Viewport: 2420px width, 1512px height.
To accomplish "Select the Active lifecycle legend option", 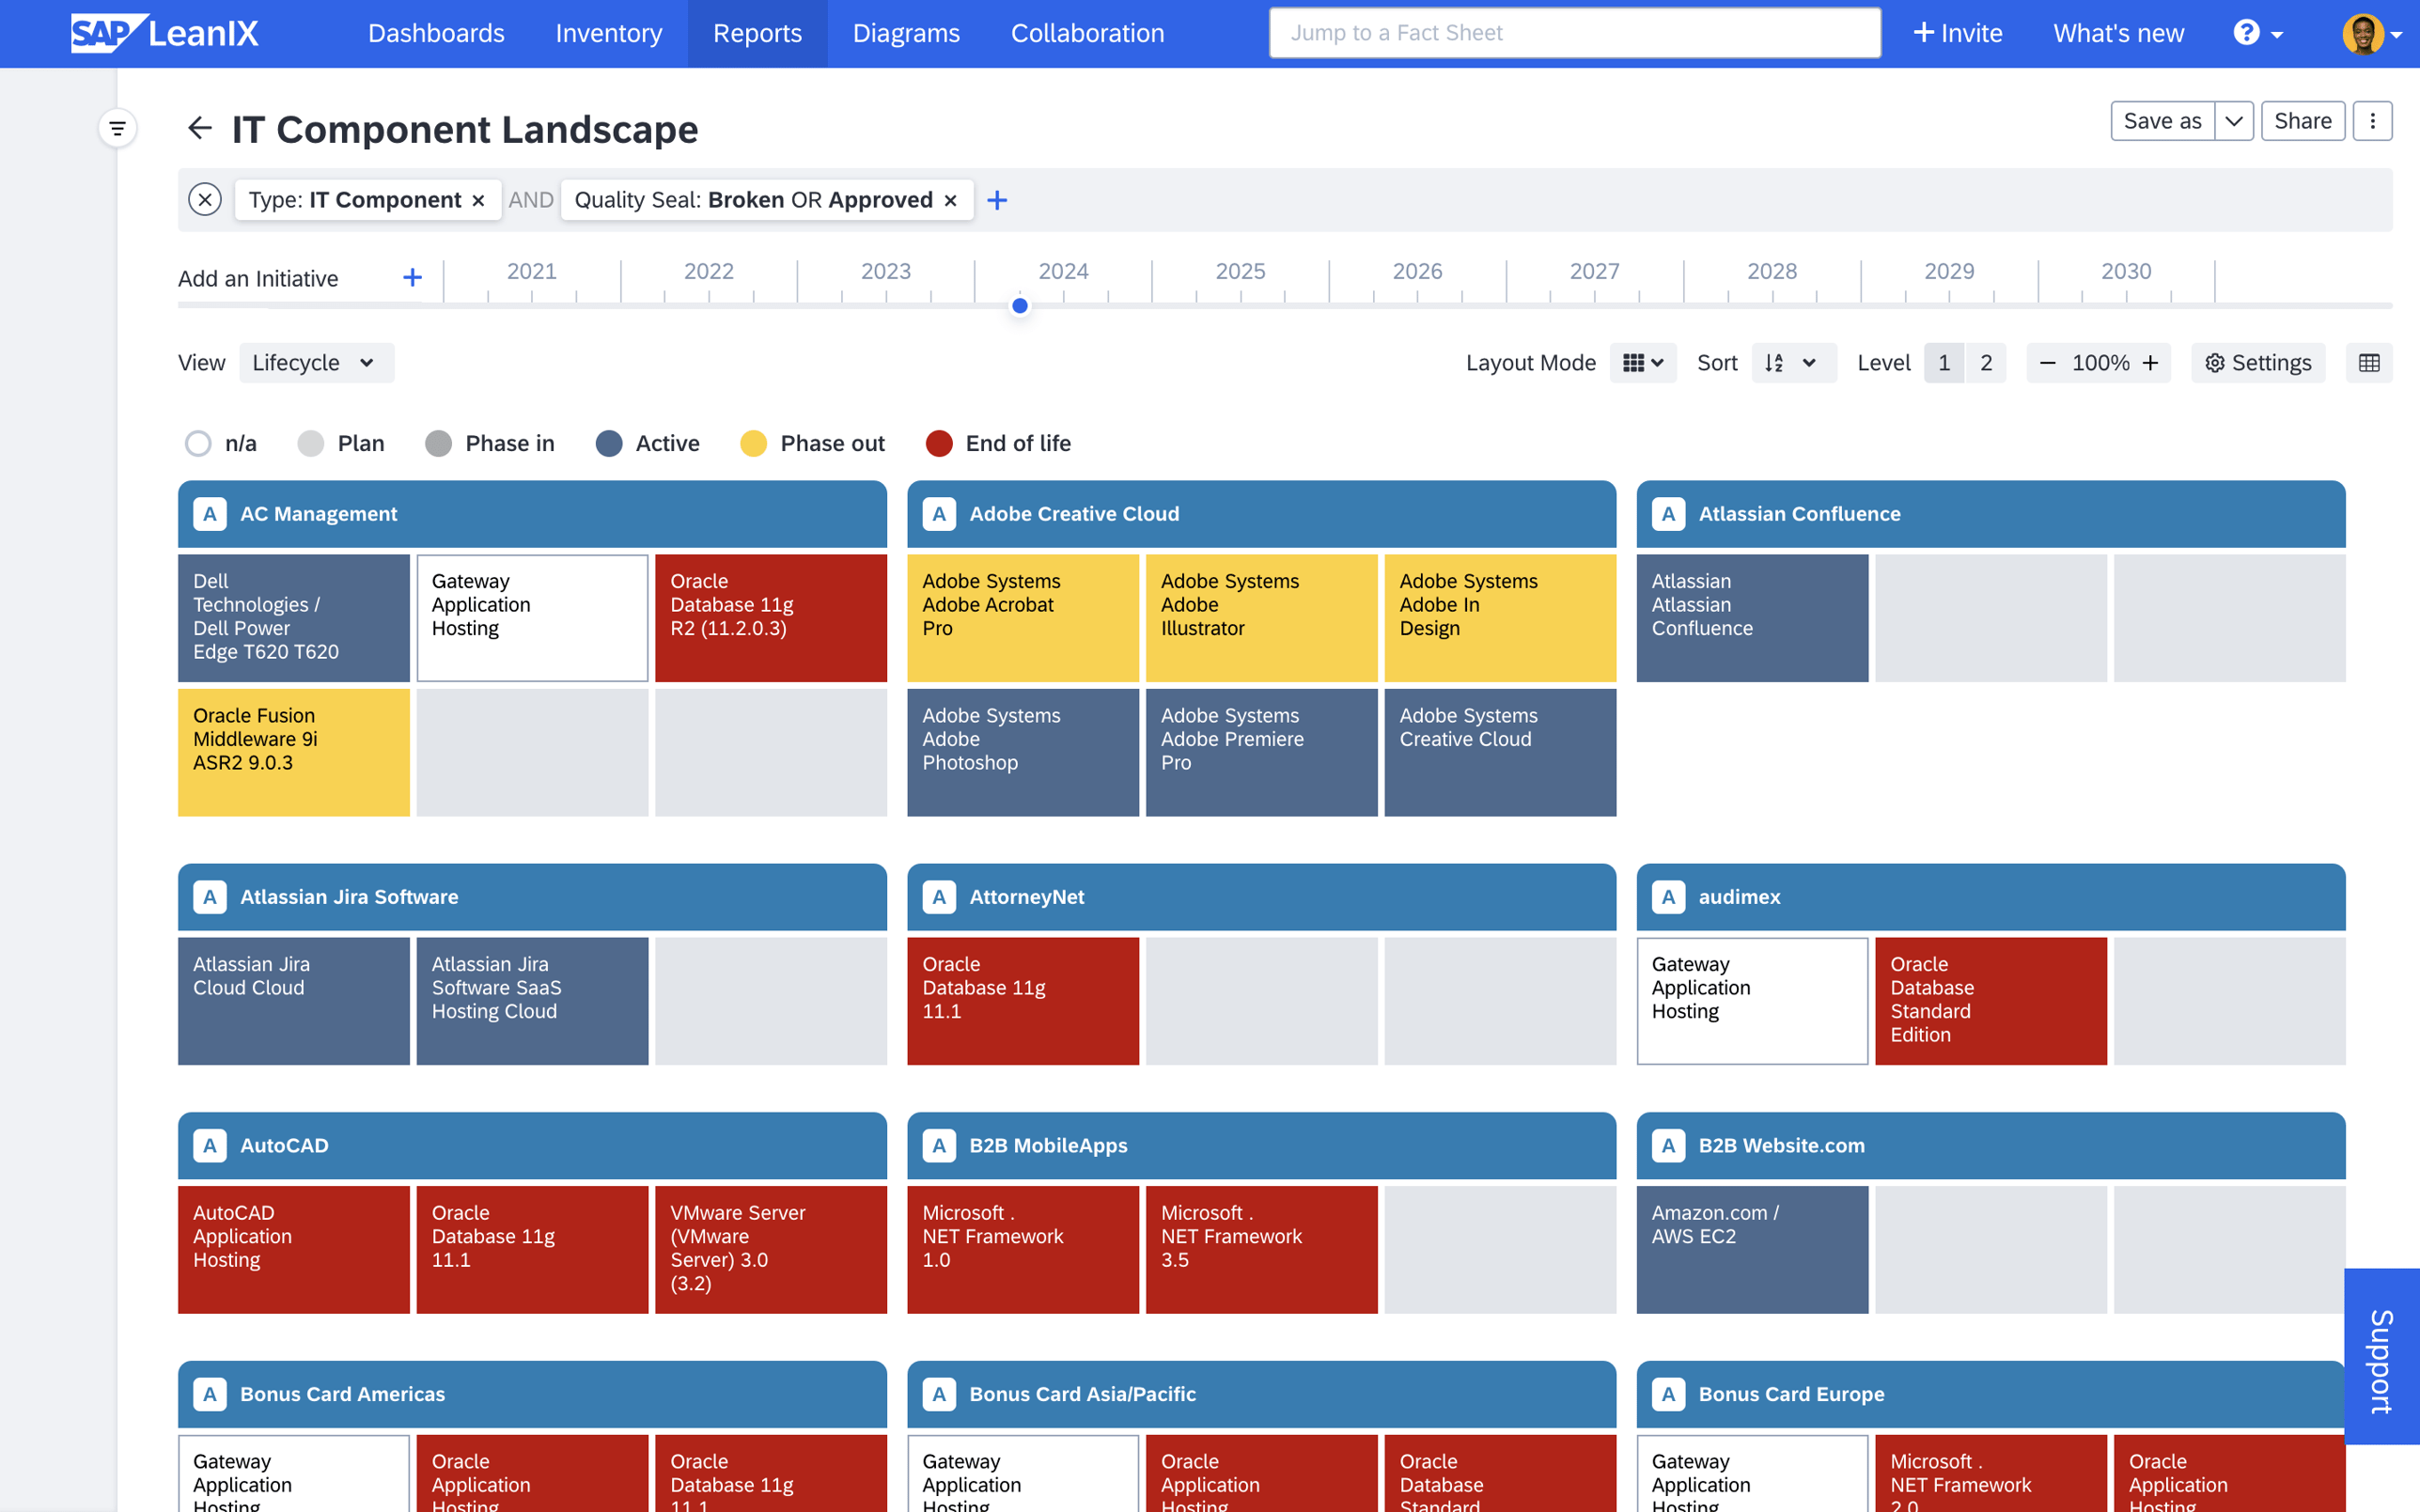I will tap(648, 443).
